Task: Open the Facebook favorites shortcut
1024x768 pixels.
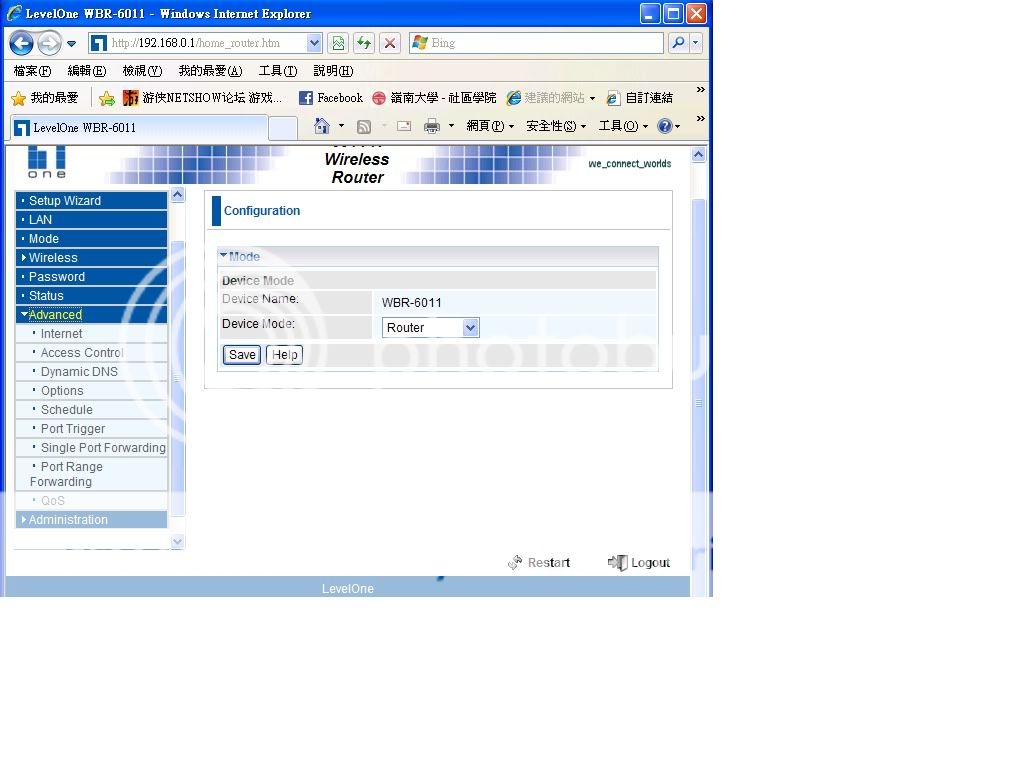Action: click(x=331, y=98)
